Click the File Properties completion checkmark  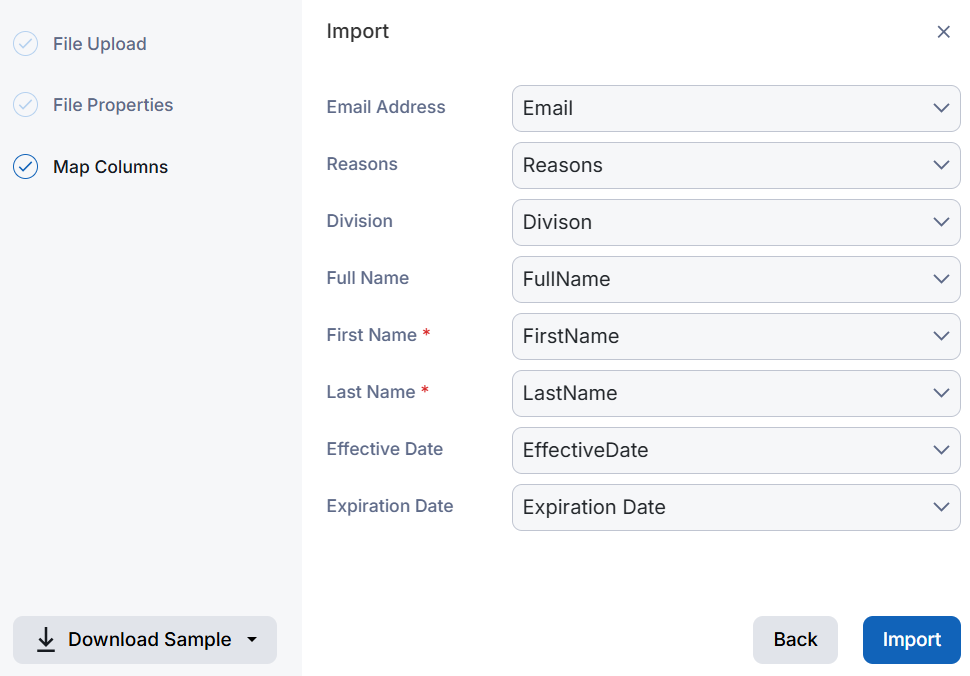pos(25,104)
